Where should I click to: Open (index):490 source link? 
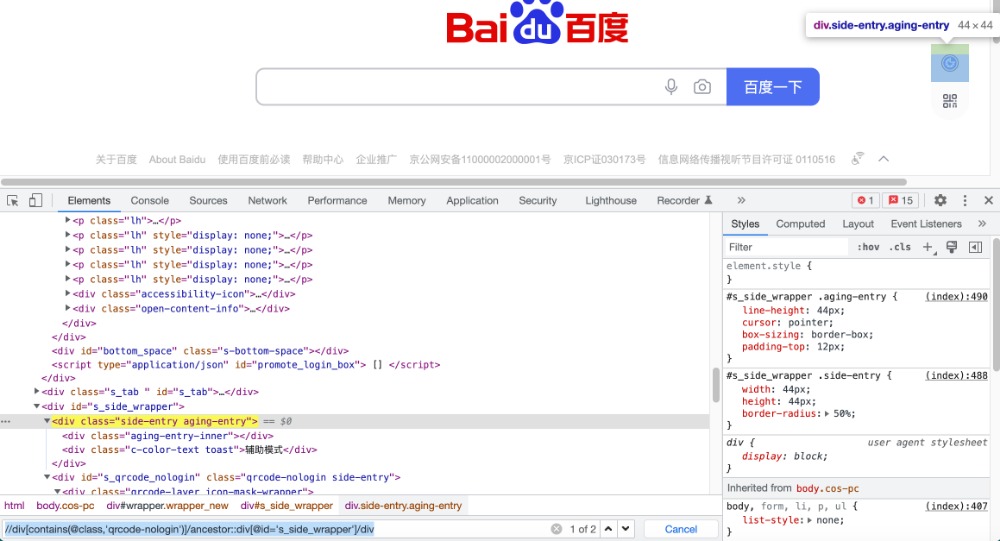[956, 297]
